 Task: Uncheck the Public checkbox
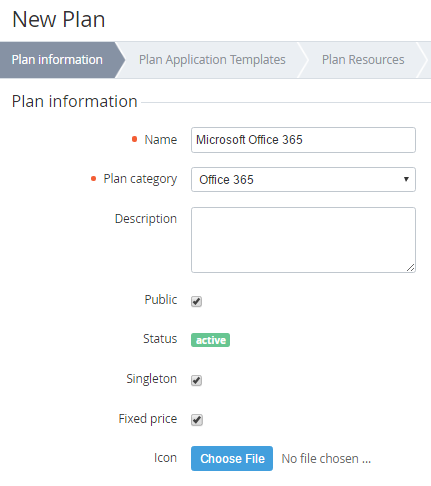[x=196, y=301]
